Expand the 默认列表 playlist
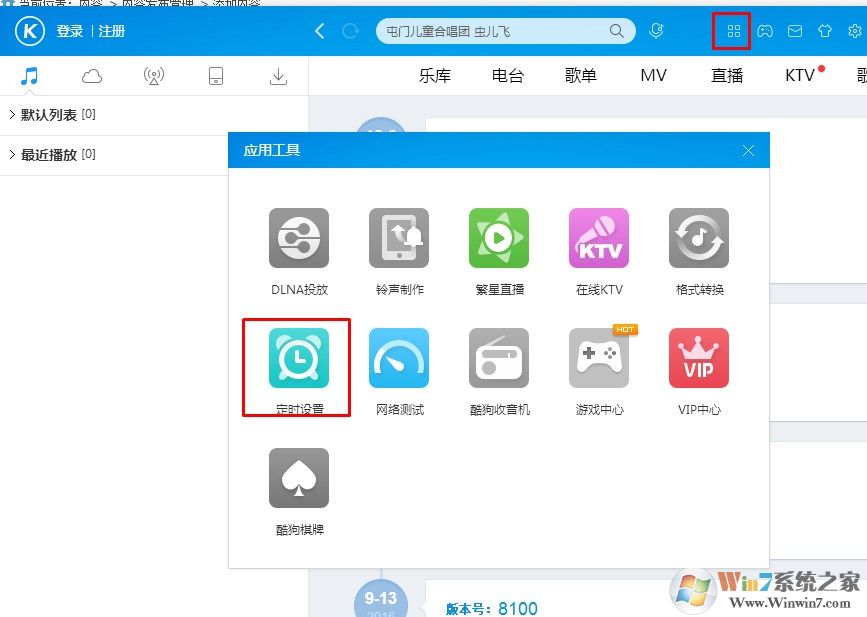The image size is (867, 617). (50, 115)
